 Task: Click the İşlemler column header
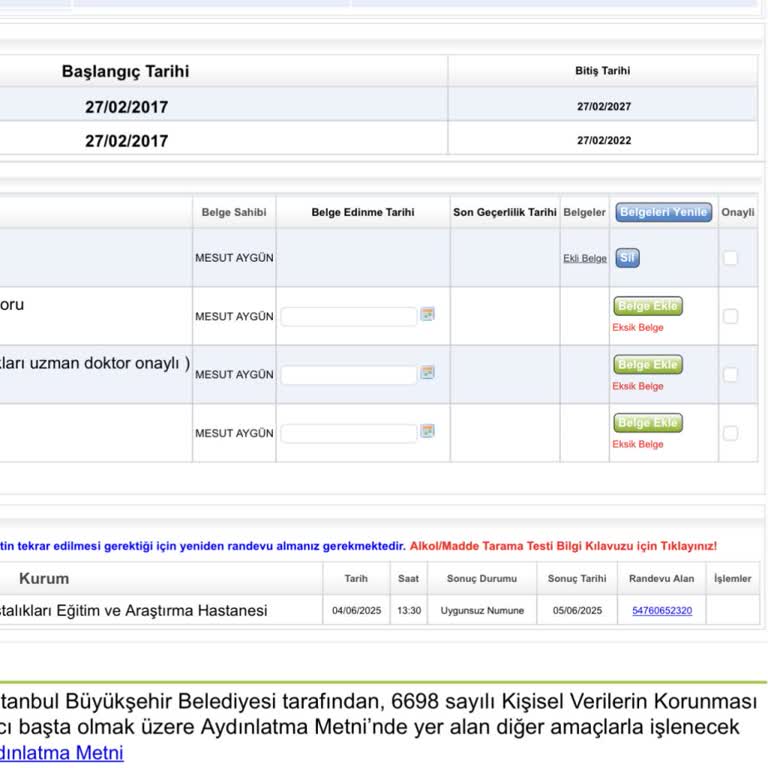733,578
